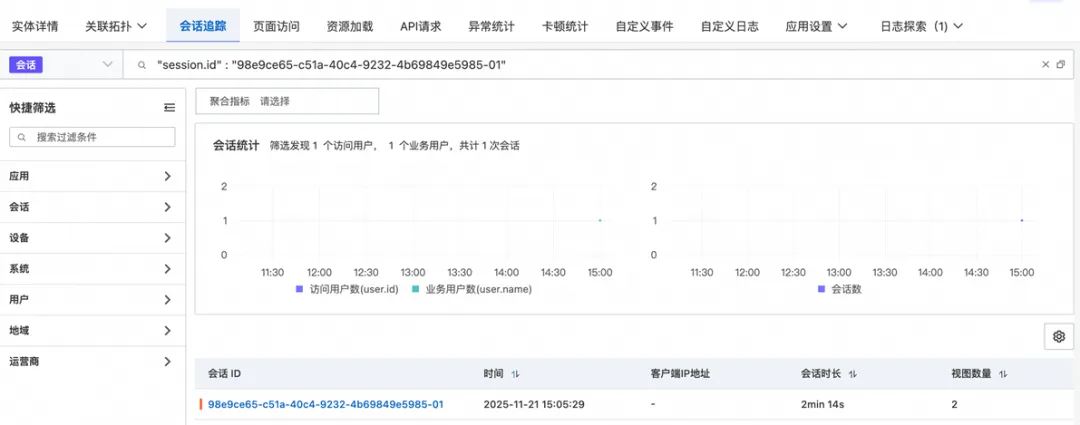Screen dimensions: 1080x425
Task: Sort the table by 时间 column
Action: click(x=515, y=374)
